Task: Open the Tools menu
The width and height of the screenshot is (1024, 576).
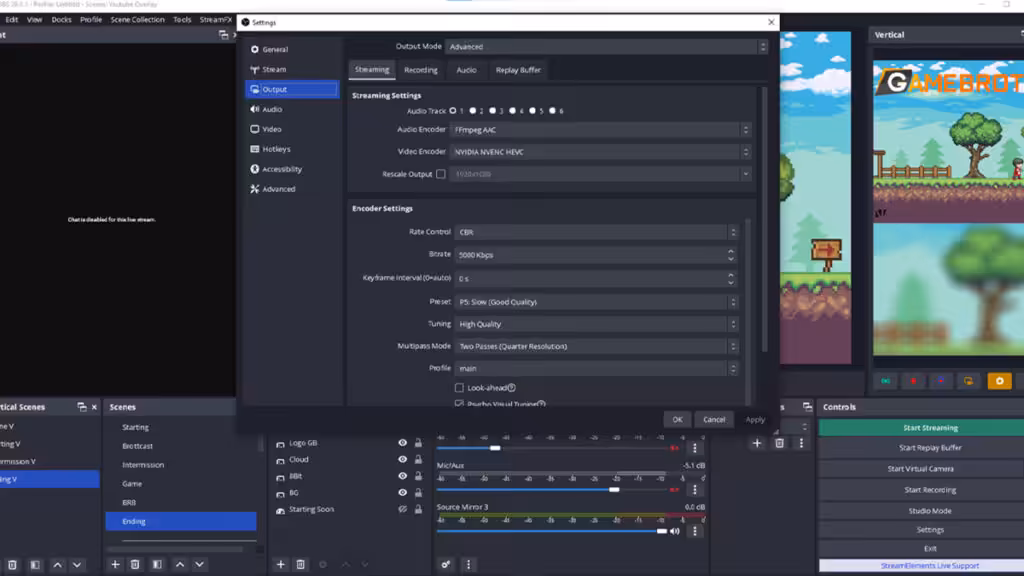Action: [x=182, y=18]
